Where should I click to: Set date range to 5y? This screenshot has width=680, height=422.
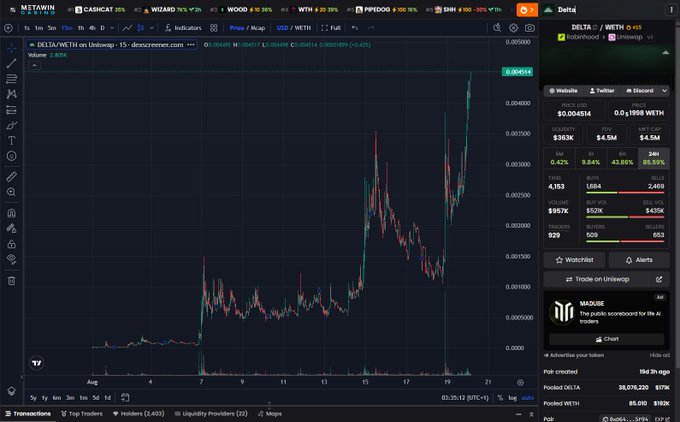33,398
